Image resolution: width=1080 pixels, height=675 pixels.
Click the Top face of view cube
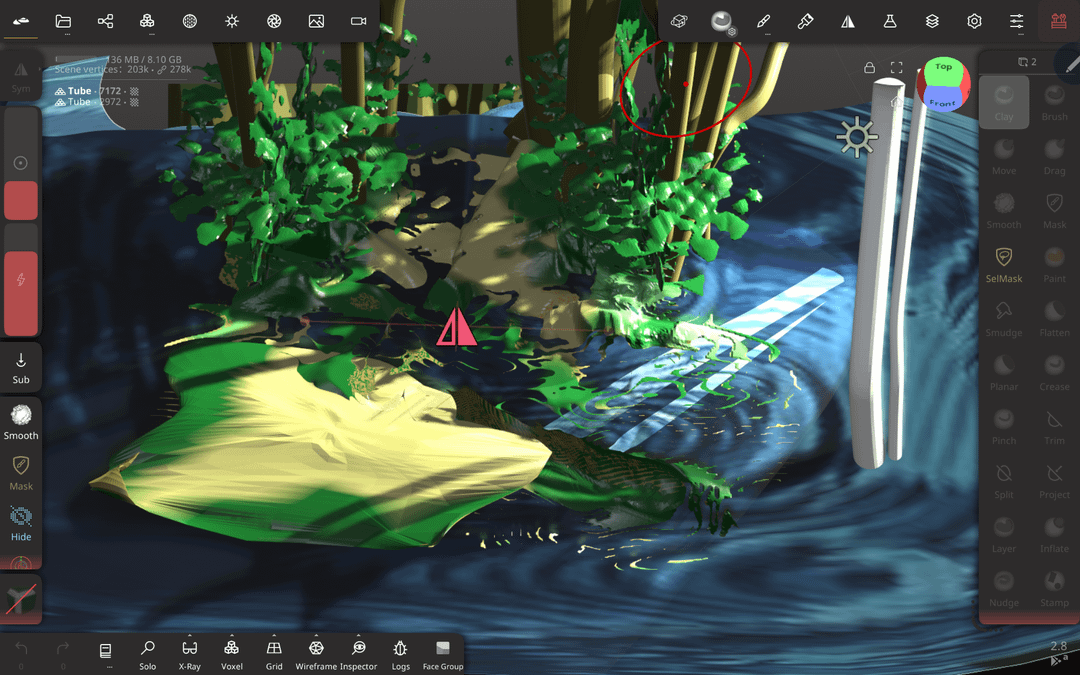[943, 69]
